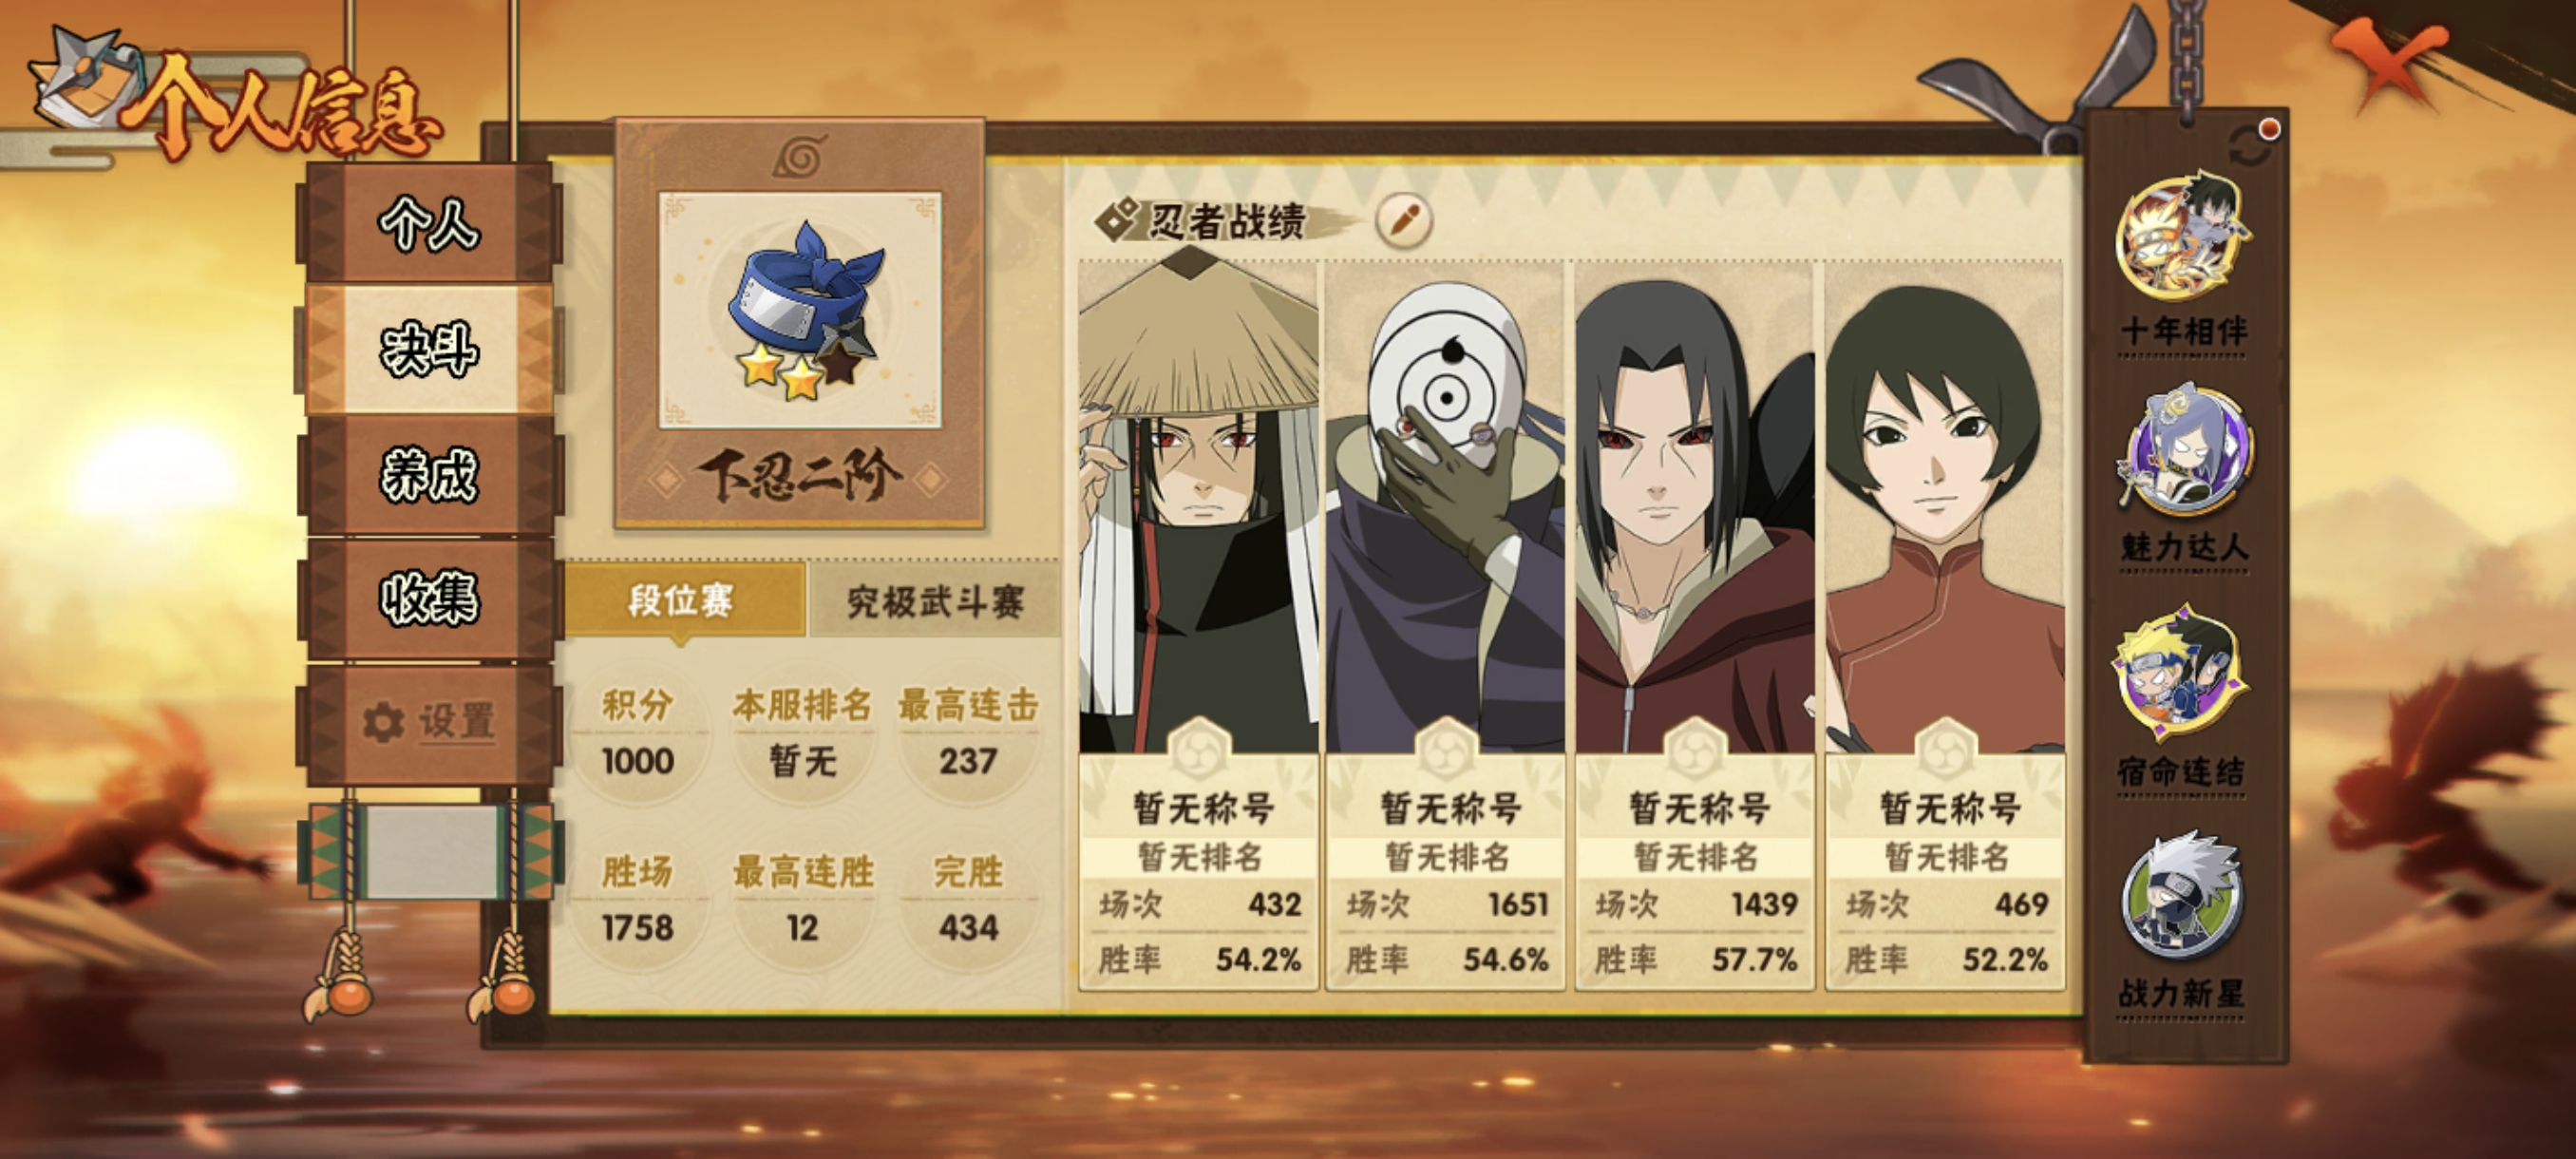2576x1159 pixels.
Task: Open the 设置 settings button
Action: tap(430, 722)
